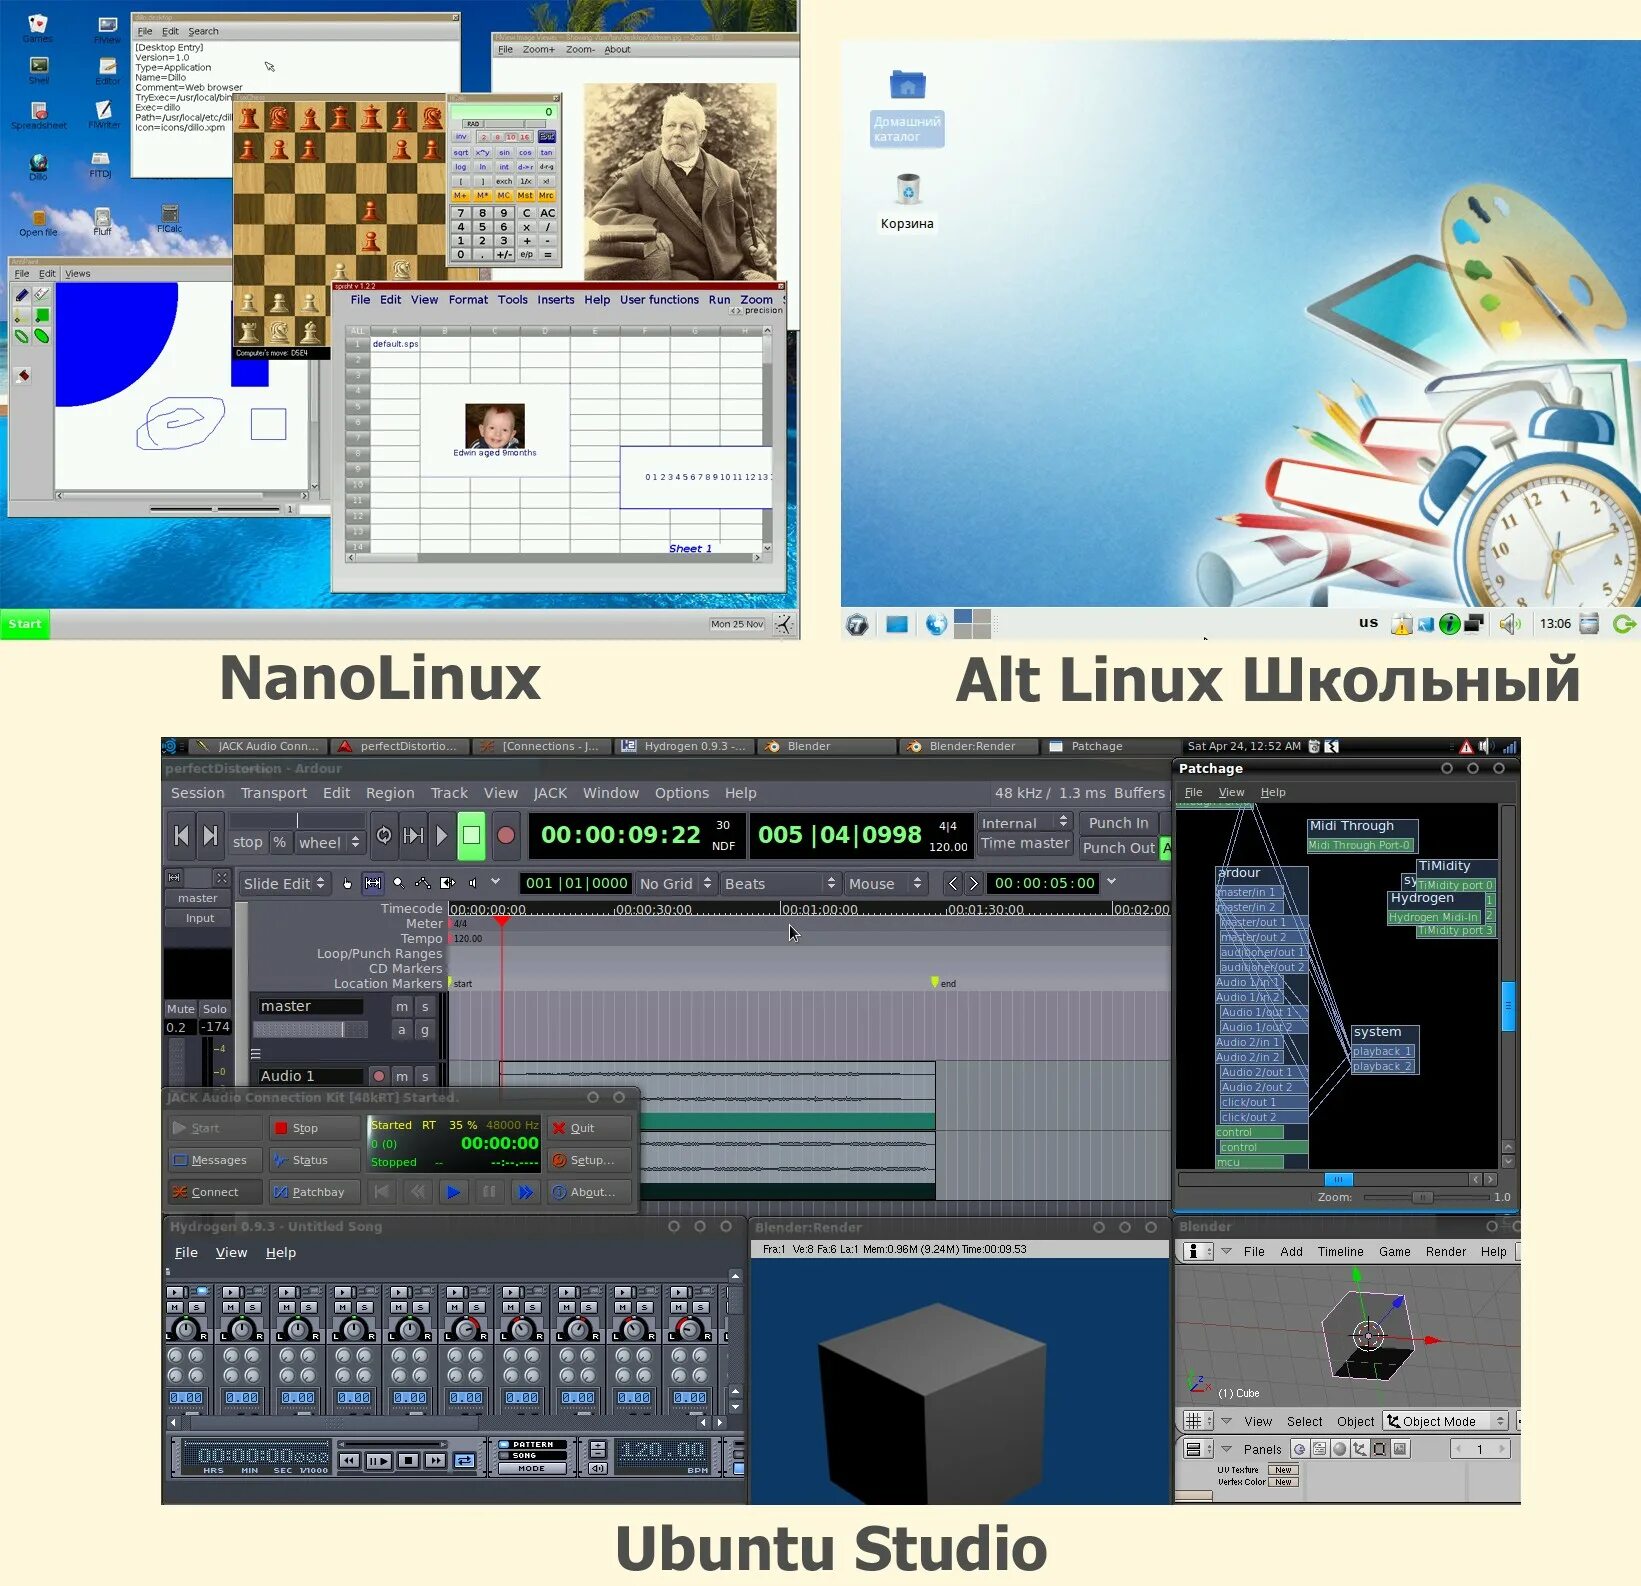Open the Internal sync source dropdown
Viewport: 1641px width, 1586px height.
click(x=1025, y=823)
